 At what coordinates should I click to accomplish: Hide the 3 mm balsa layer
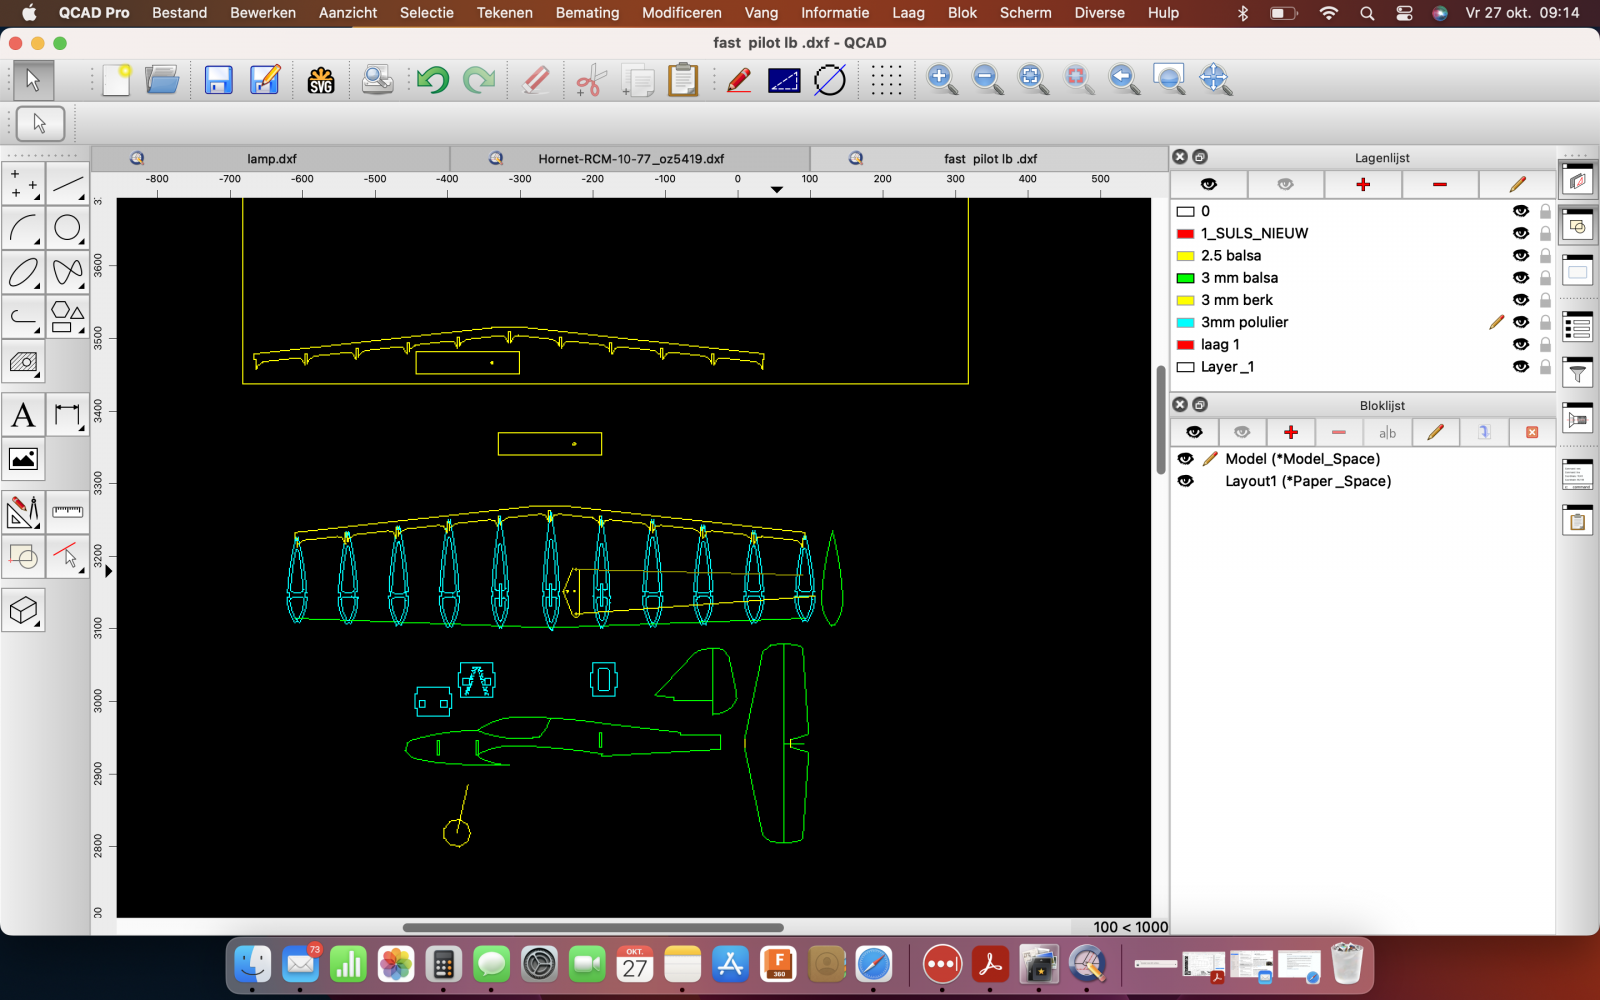[1521, 278]
